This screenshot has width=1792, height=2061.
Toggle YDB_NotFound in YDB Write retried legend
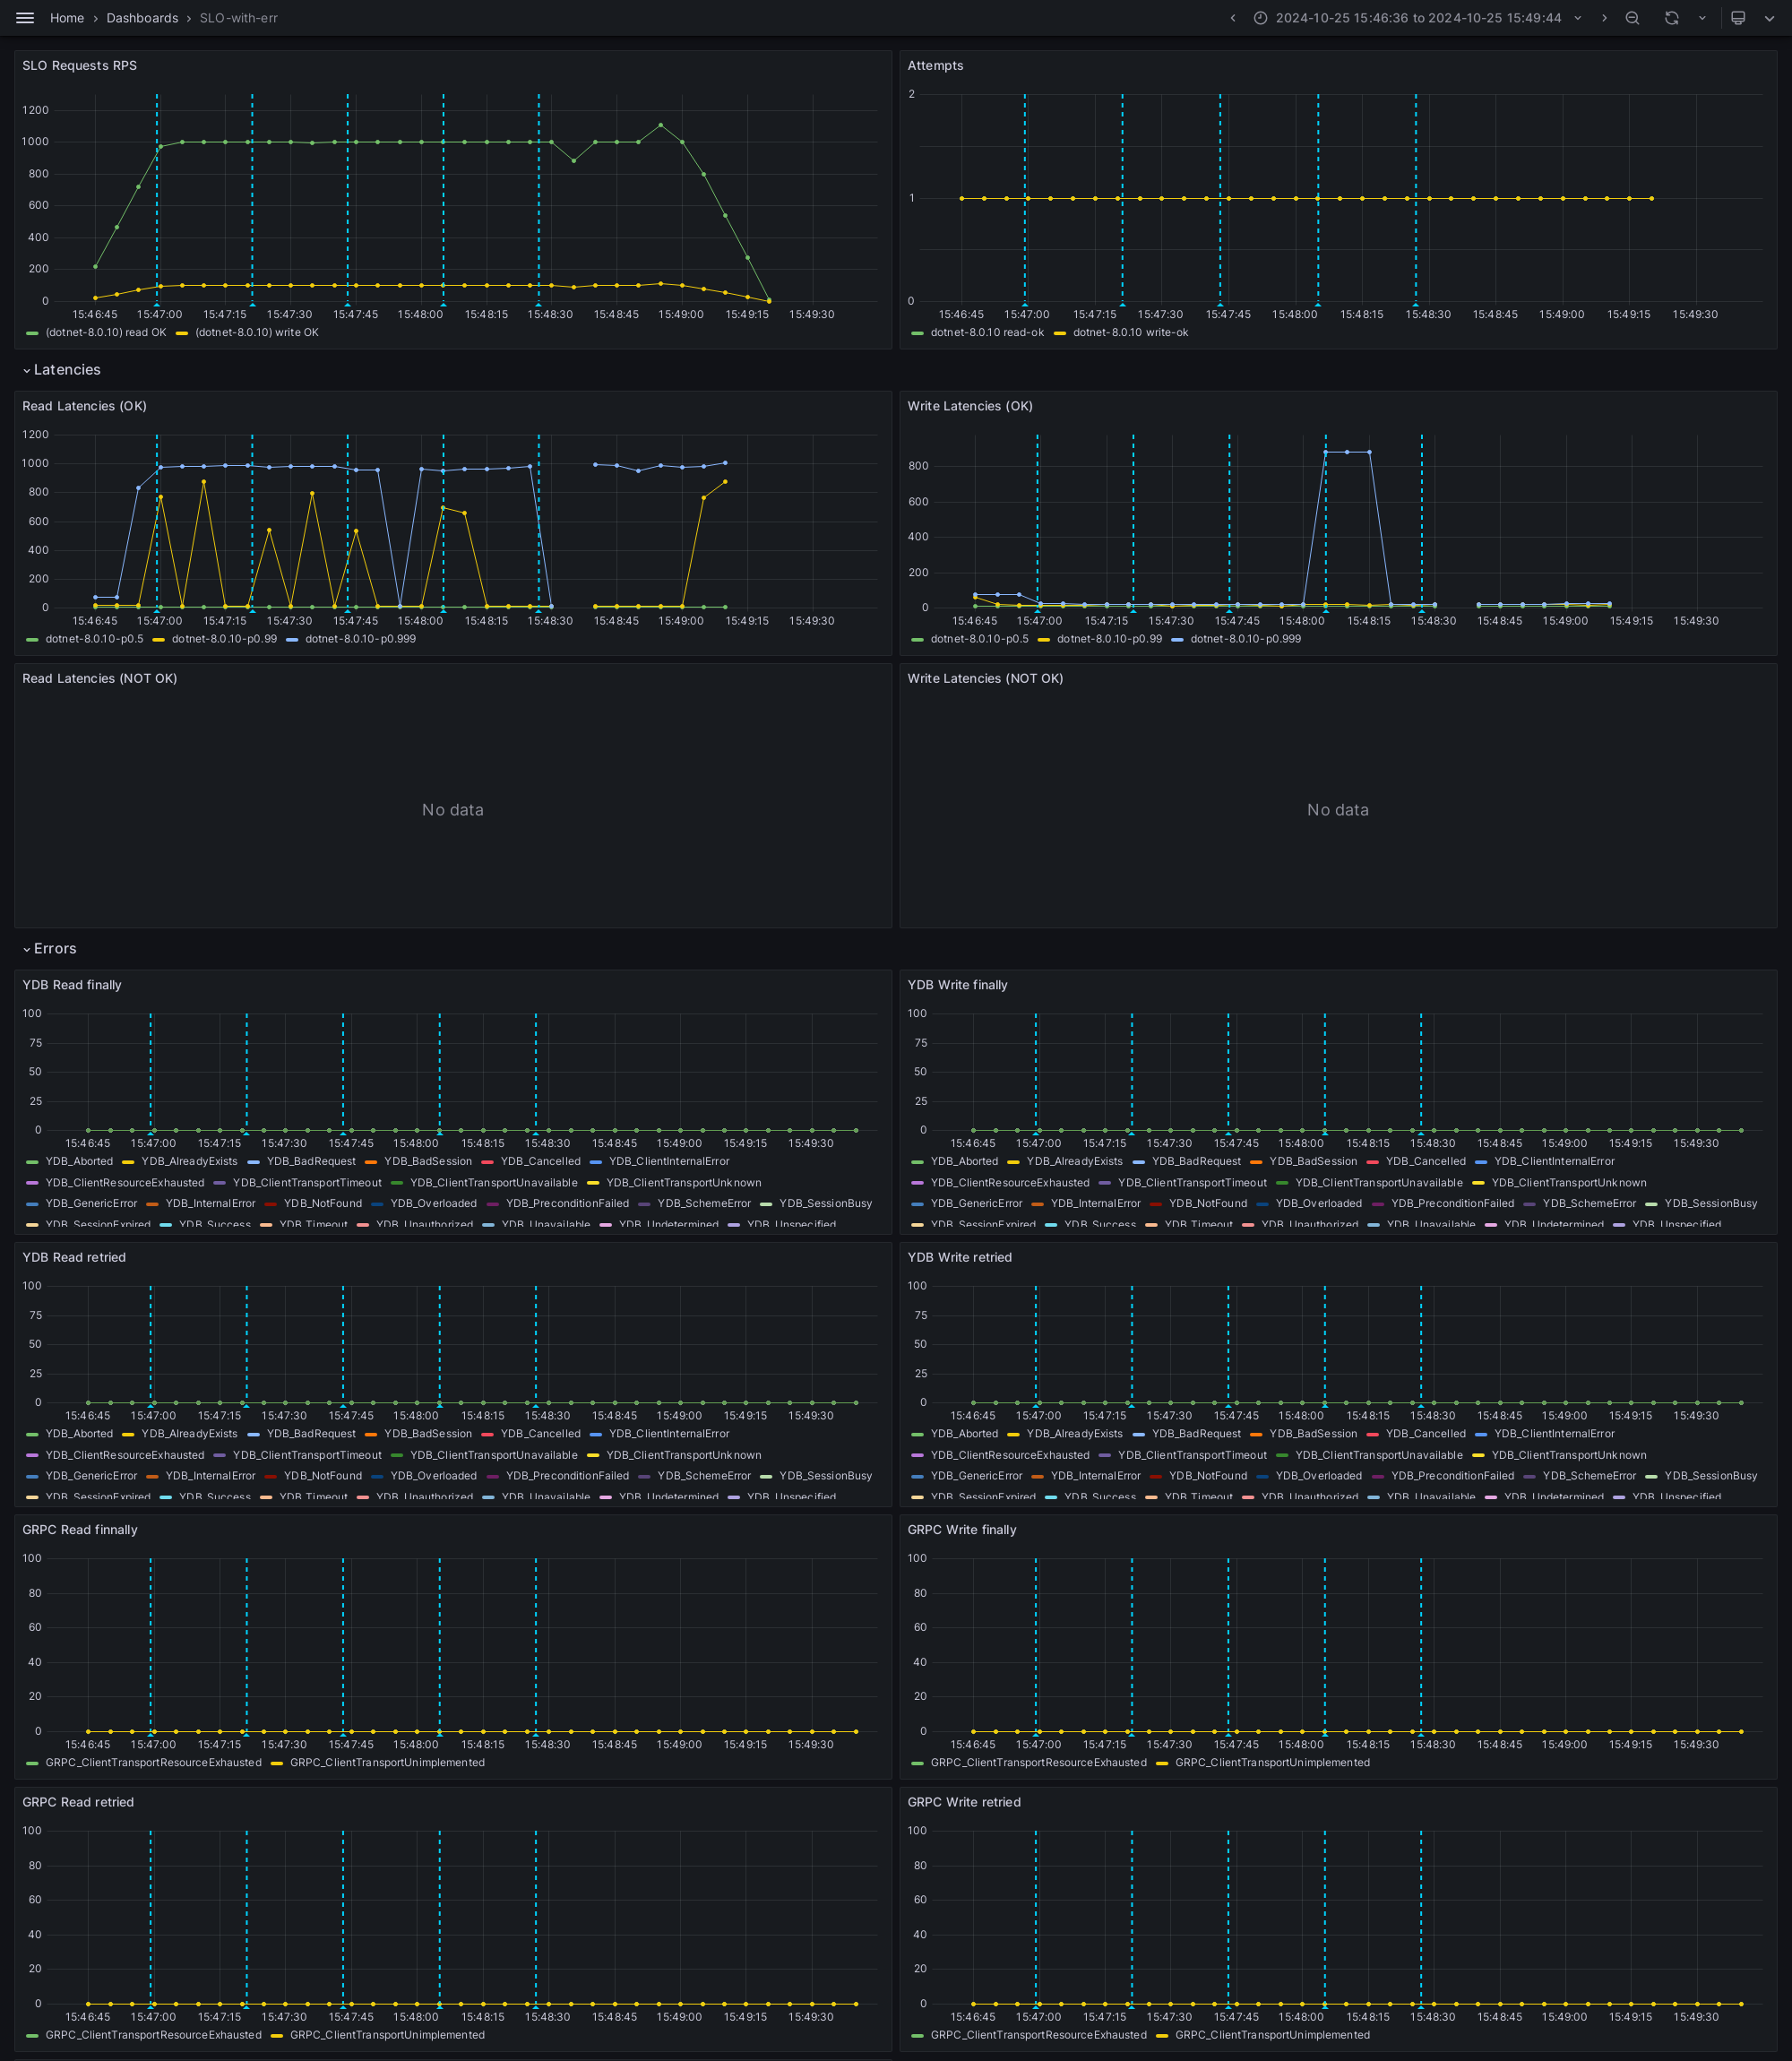click(x=1208, y=1476)
